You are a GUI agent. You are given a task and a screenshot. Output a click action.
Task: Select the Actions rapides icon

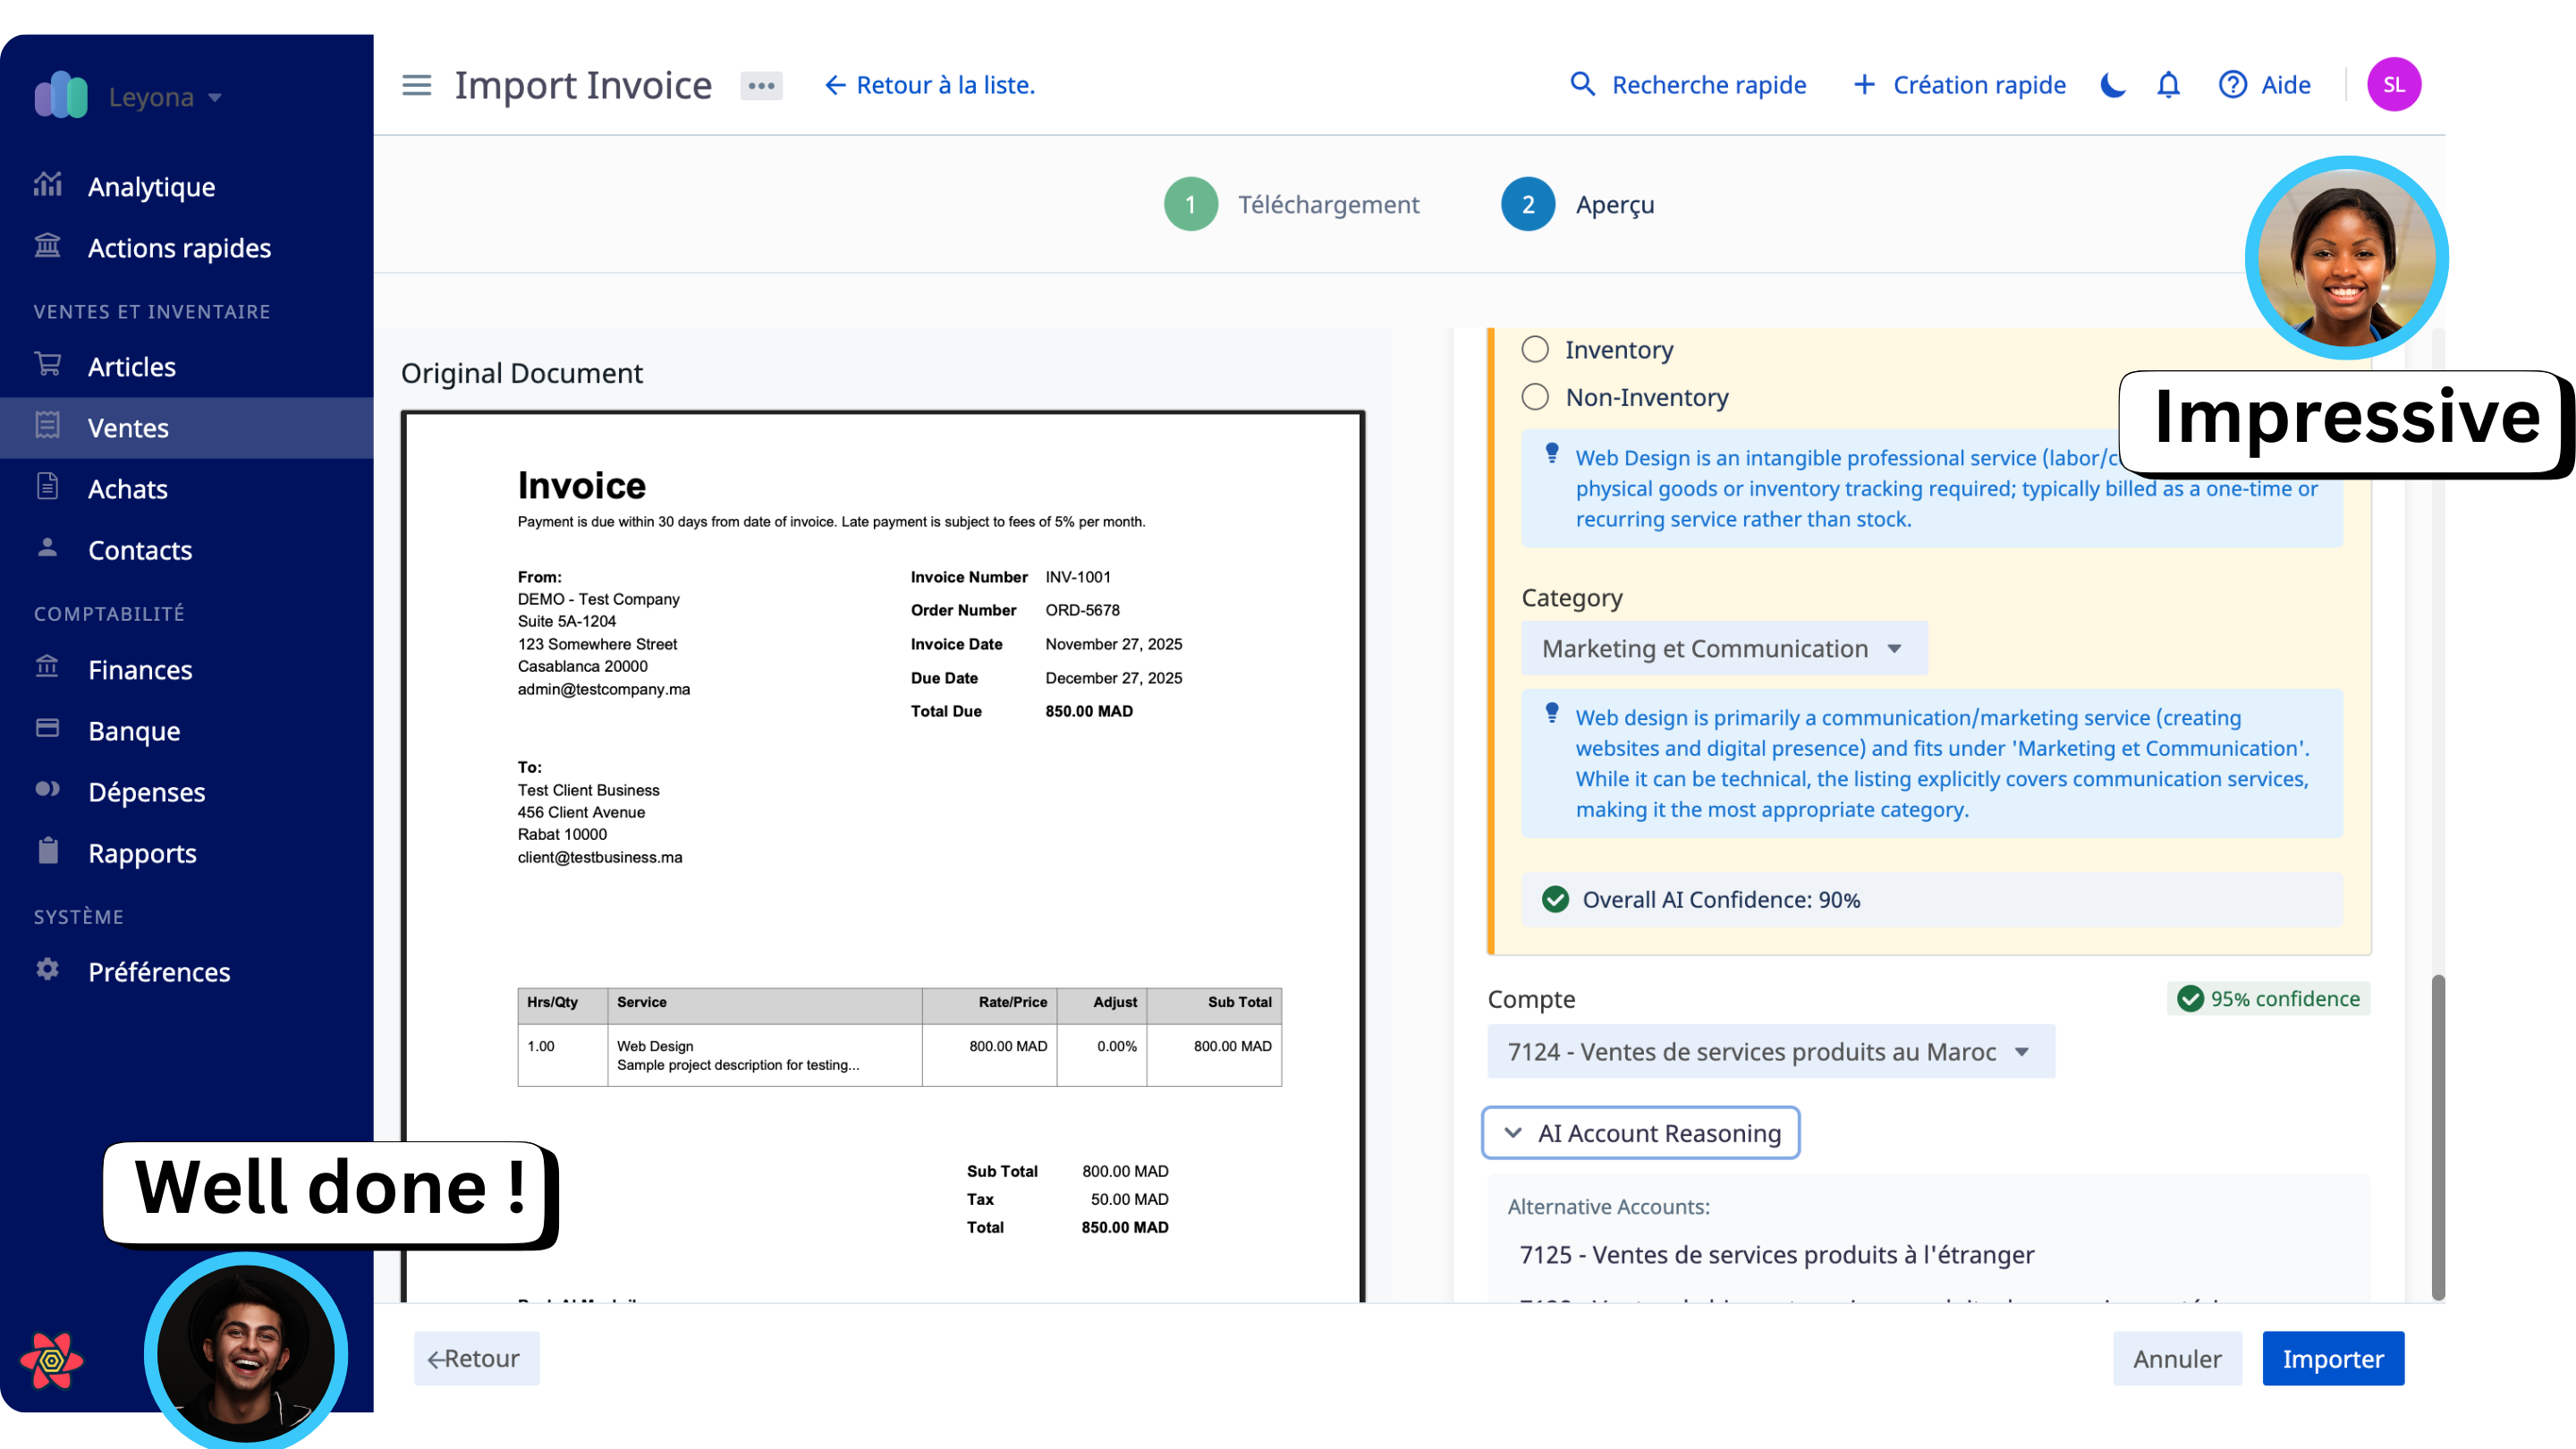tap(47, 246)
